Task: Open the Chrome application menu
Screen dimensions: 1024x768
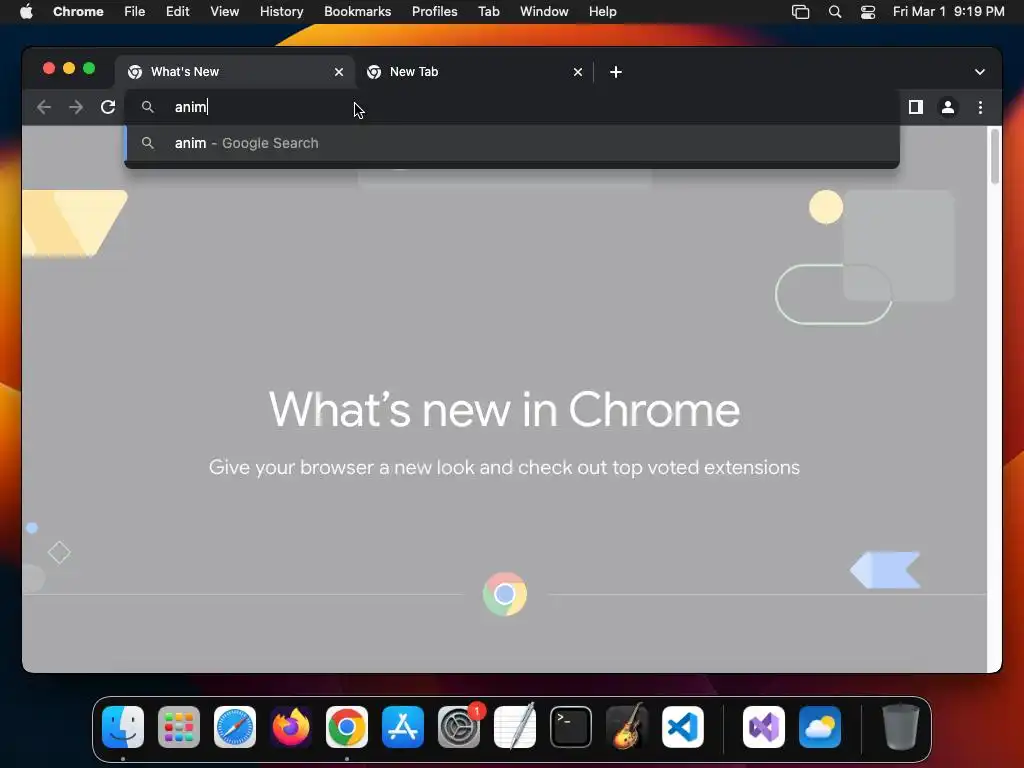Action: click(x=78, y=12)
